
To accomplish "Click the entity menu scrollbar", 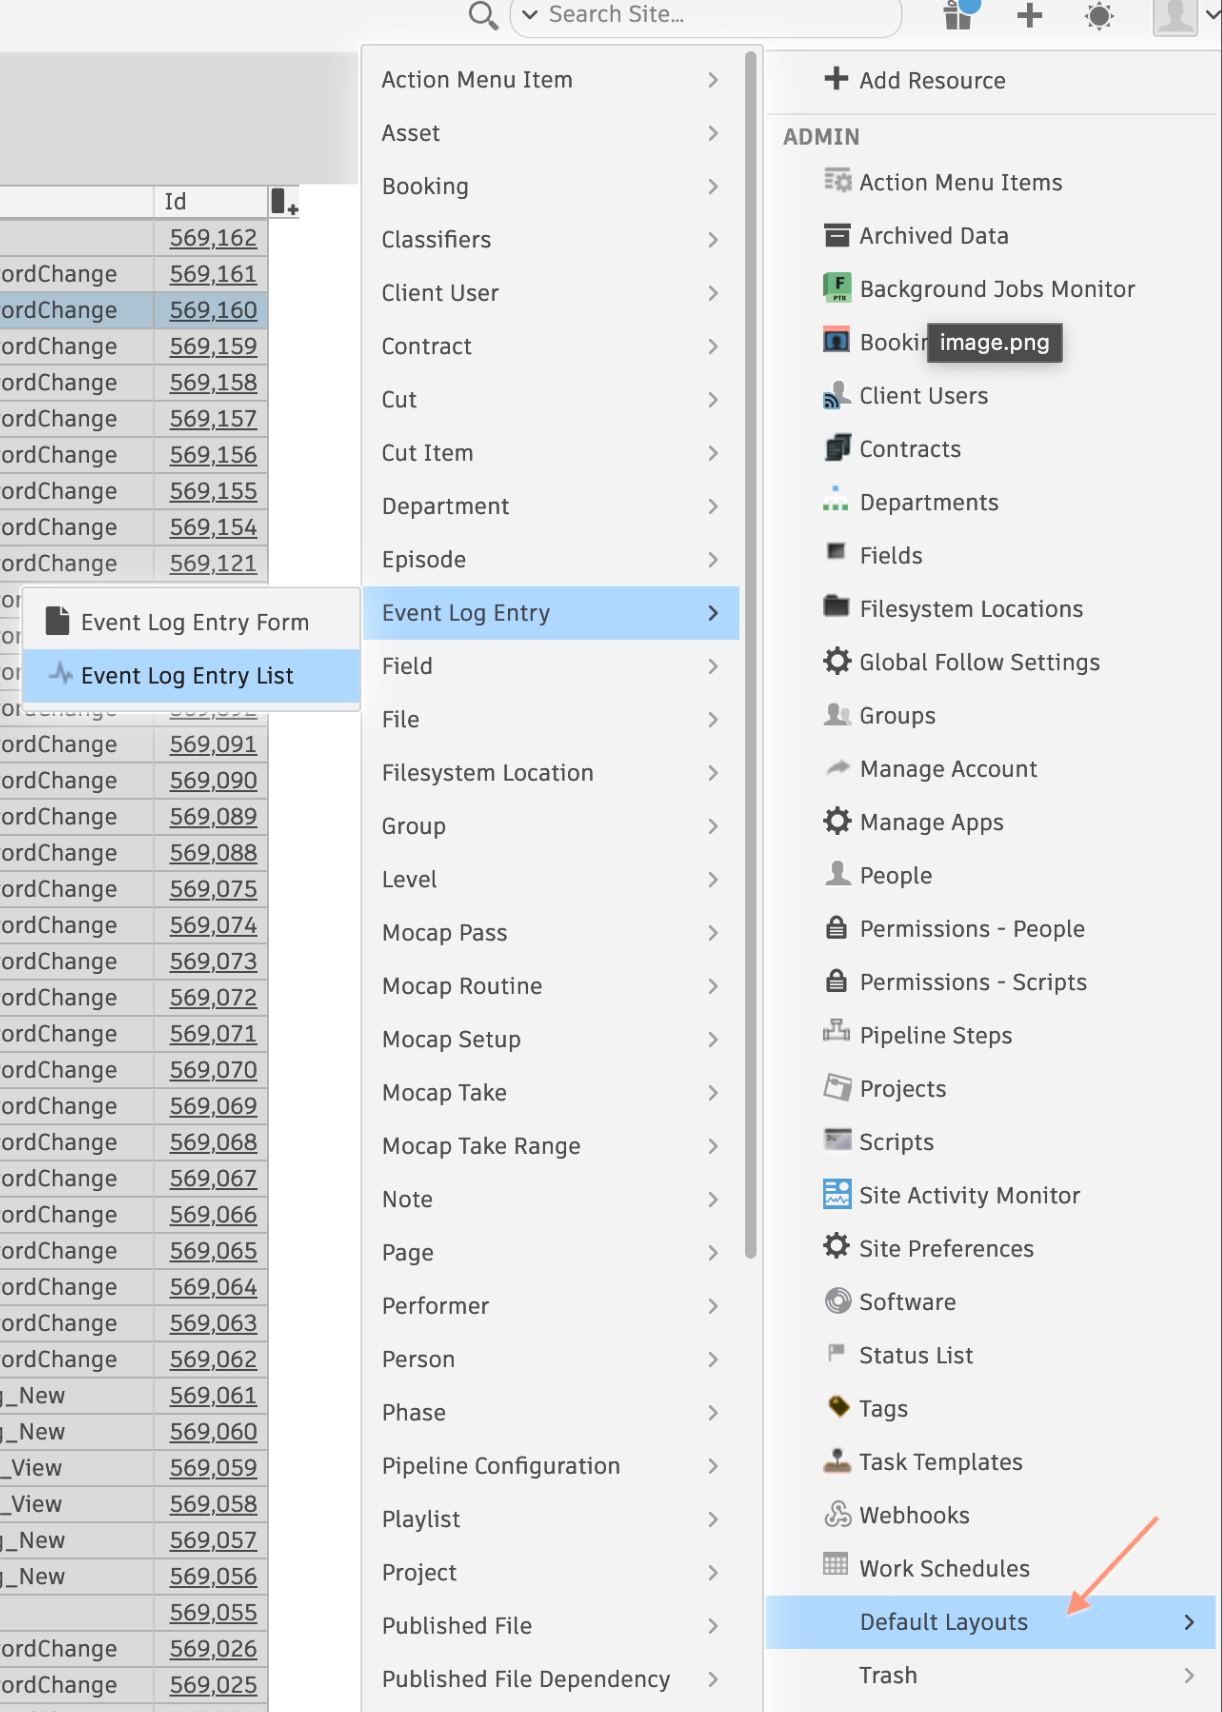I will [x=751, y=655].
